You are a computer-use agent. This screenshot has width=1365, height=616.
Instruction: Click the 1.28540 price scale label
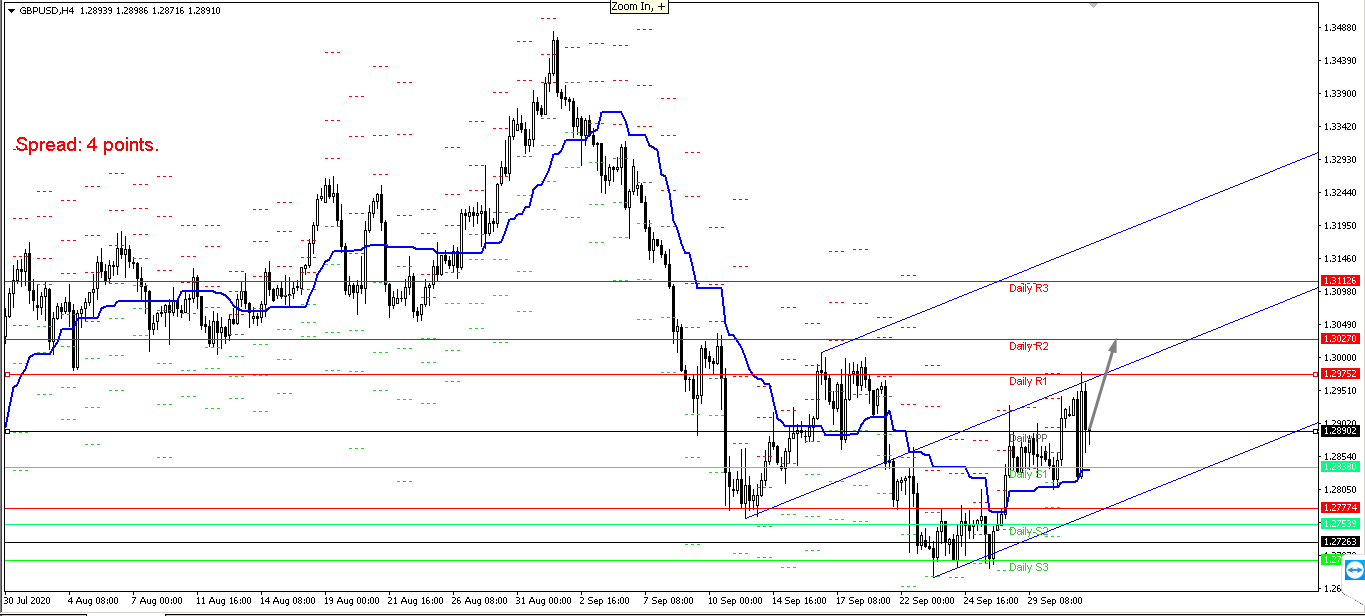(x=1340, y=456)
